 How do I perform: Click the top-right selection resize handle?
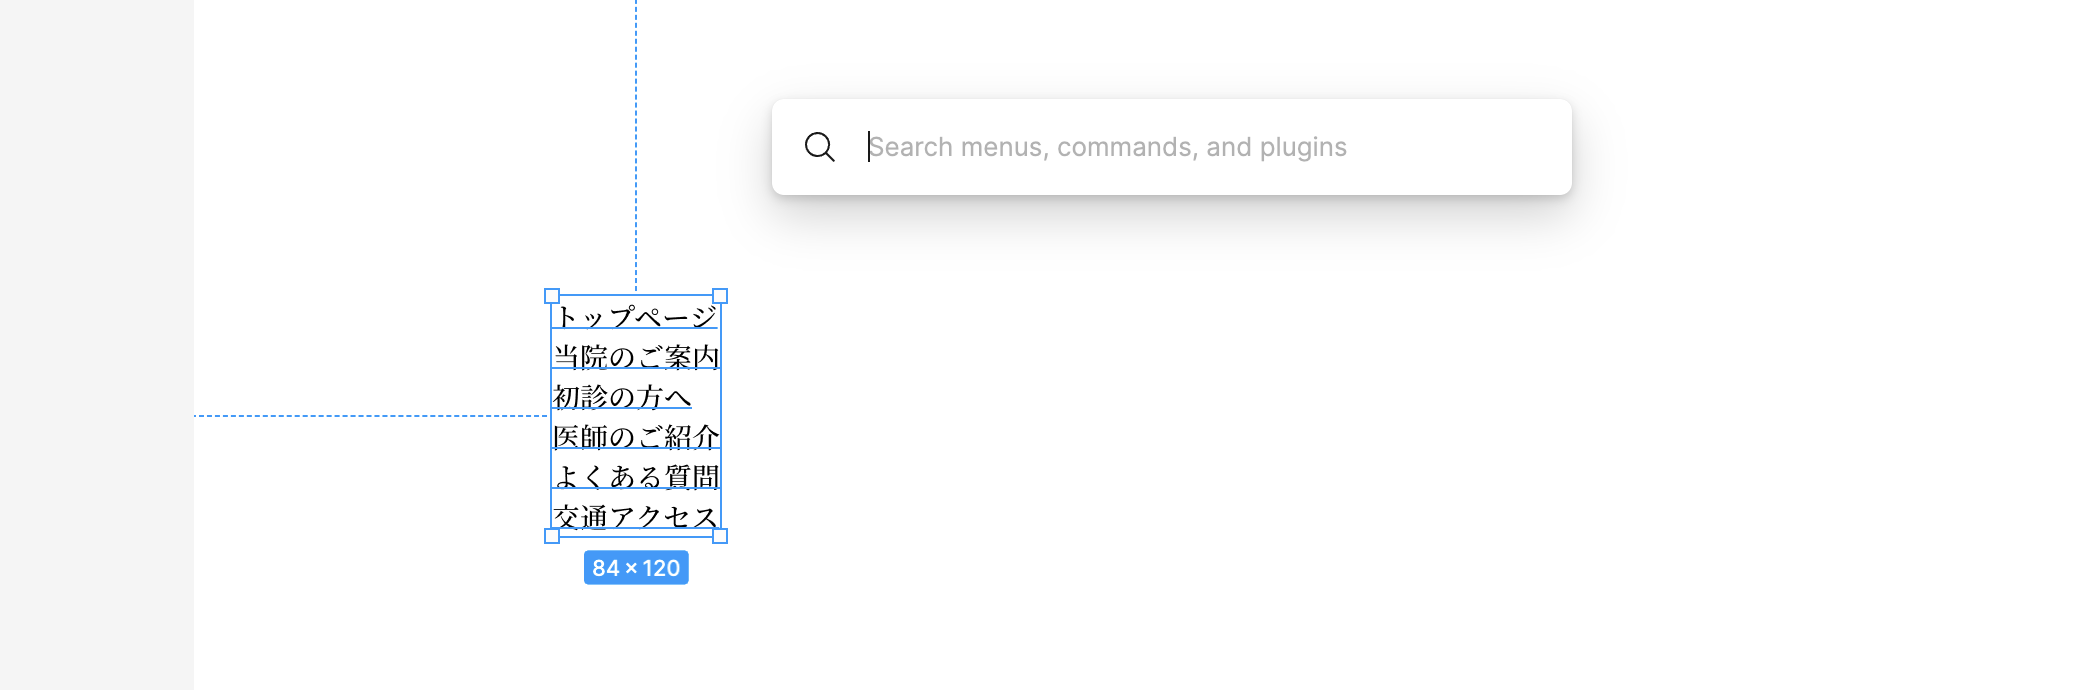(720, 296)
